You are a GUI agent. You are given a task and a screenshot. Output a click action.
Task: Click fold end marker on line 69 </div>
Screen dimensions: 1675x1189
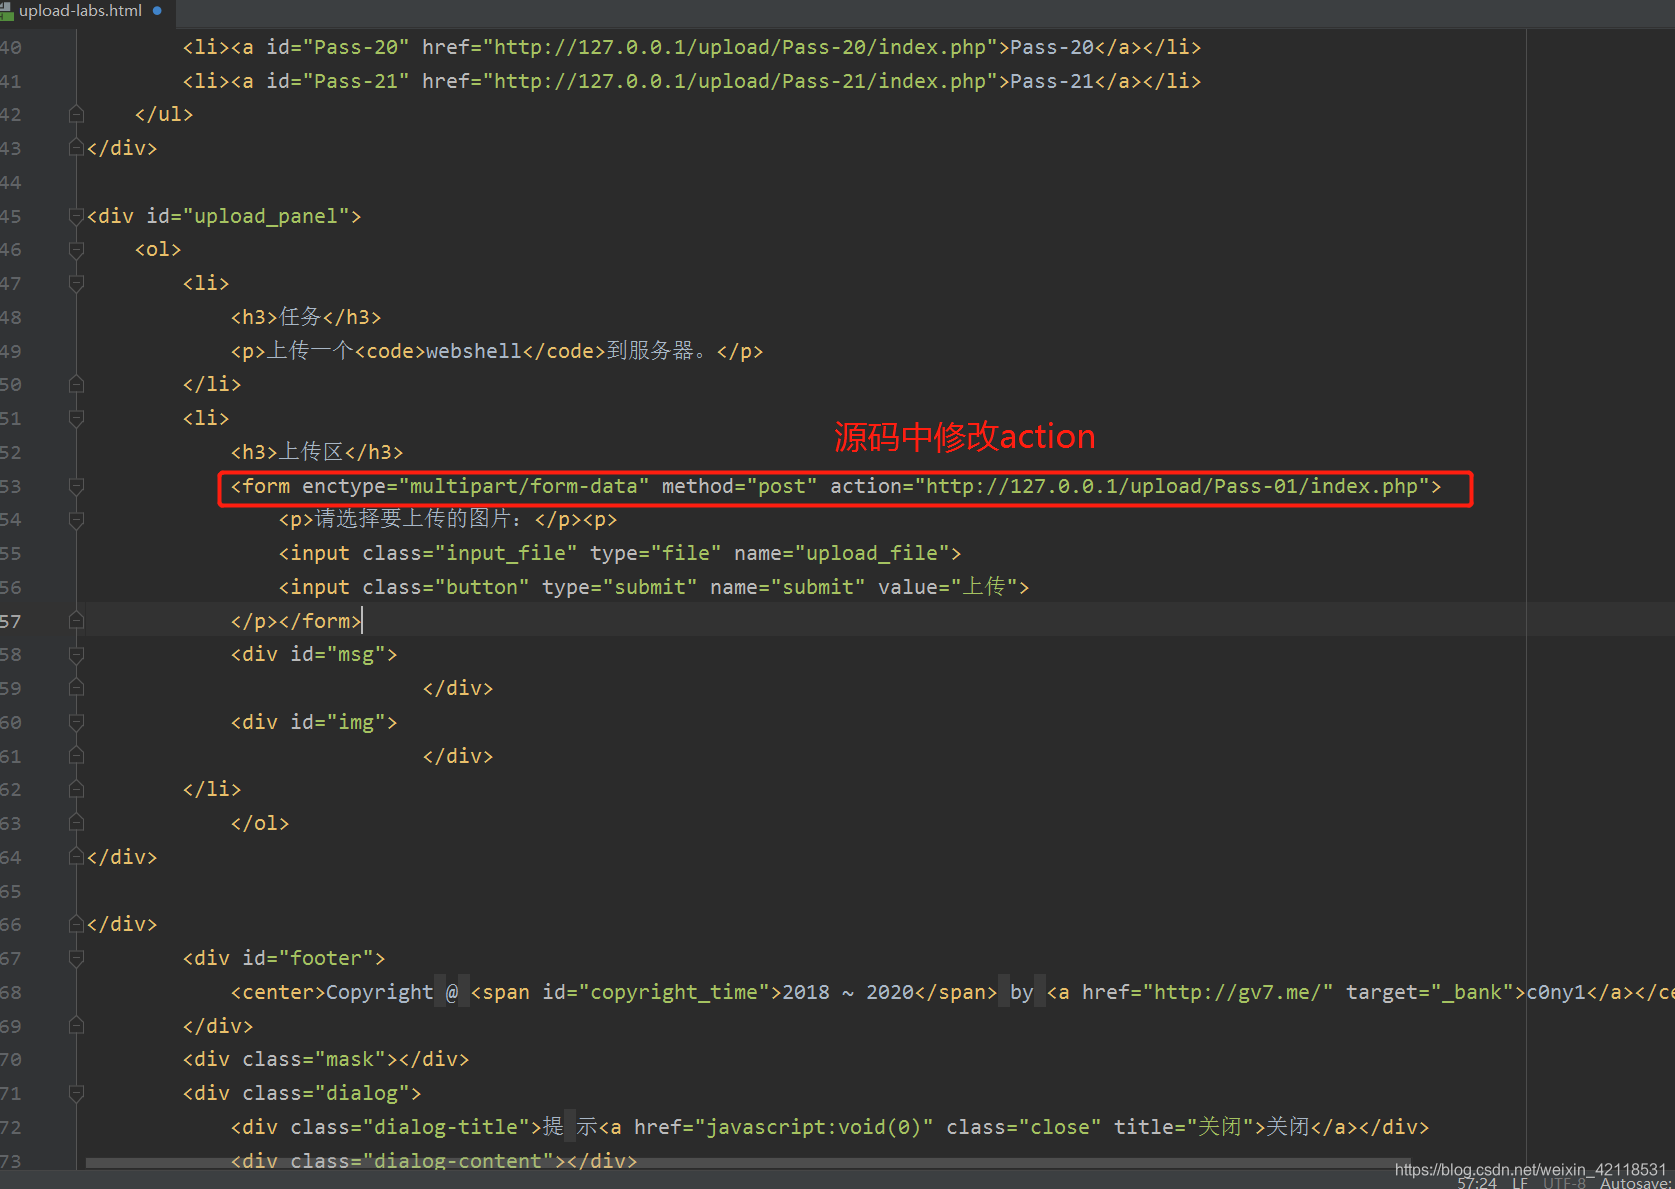tap(76, 1026)
